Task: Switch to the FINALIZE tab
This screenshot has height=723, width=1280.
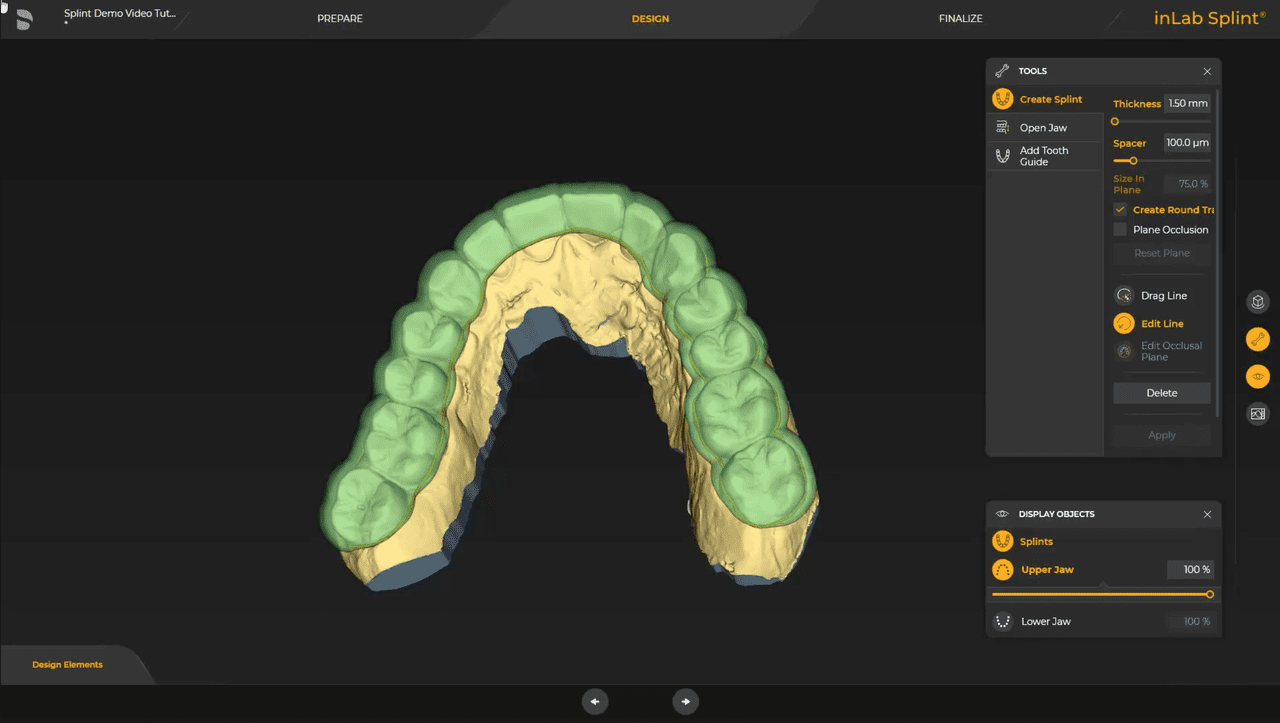Action: coord(960,18)
